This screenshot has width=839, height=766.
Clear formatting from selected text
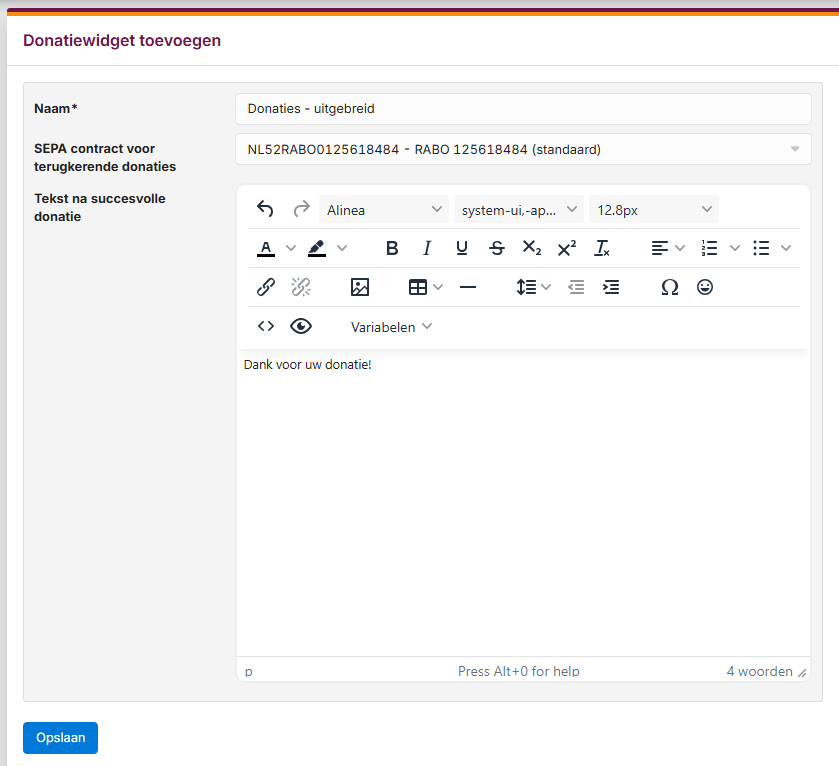point(602,248)
